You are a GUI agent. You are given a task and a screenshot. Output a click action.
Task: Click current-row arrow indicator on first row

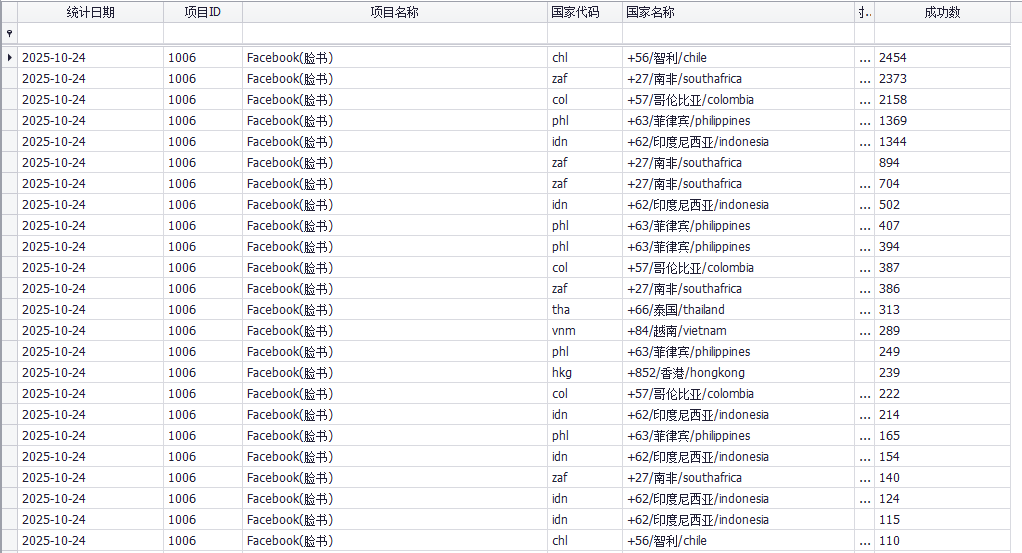[x=9, y=58]
